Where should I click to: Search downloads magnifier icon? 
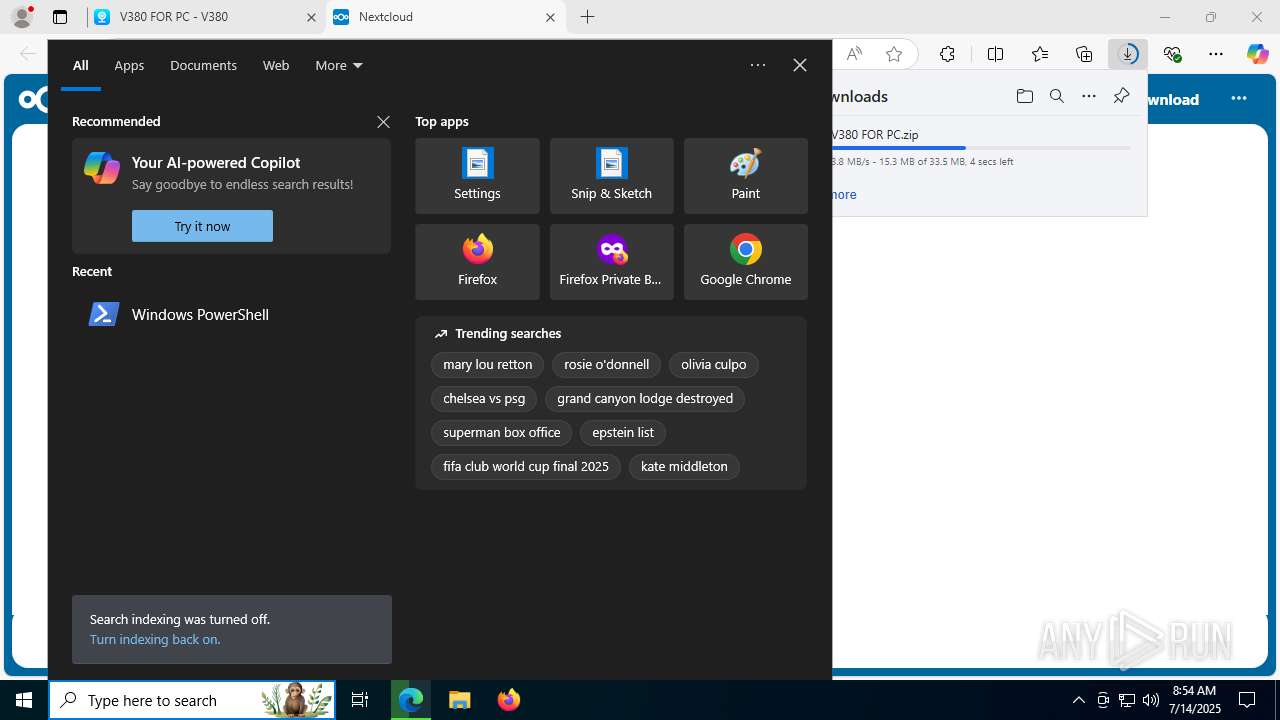point(1056,96)
